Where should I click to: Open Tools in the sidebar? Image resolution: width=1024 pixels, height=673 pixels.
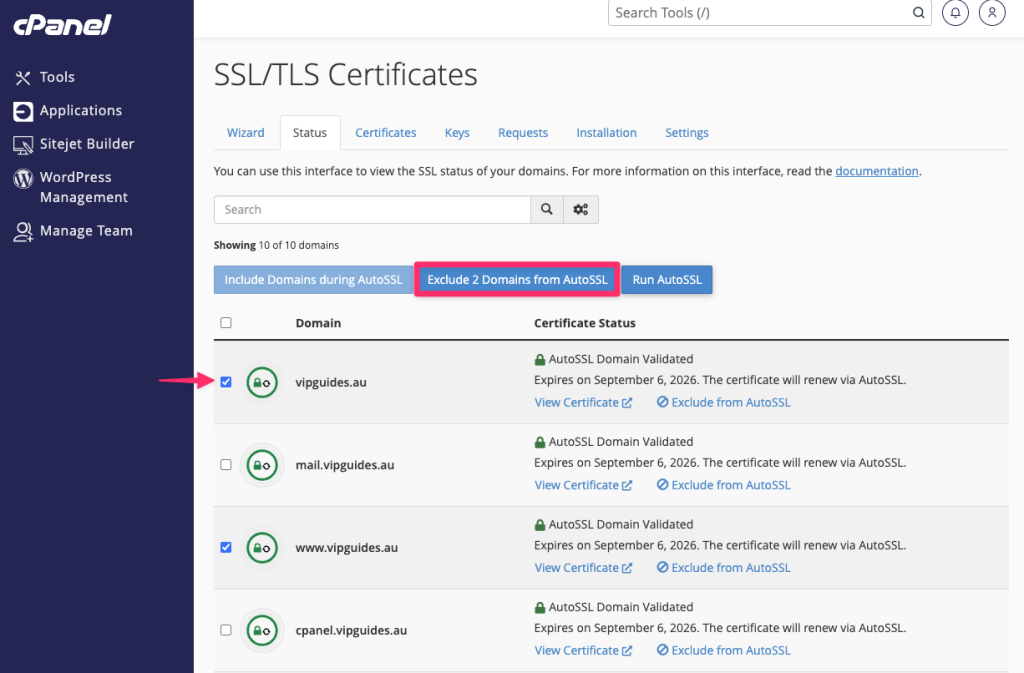(x=44, y=77)
